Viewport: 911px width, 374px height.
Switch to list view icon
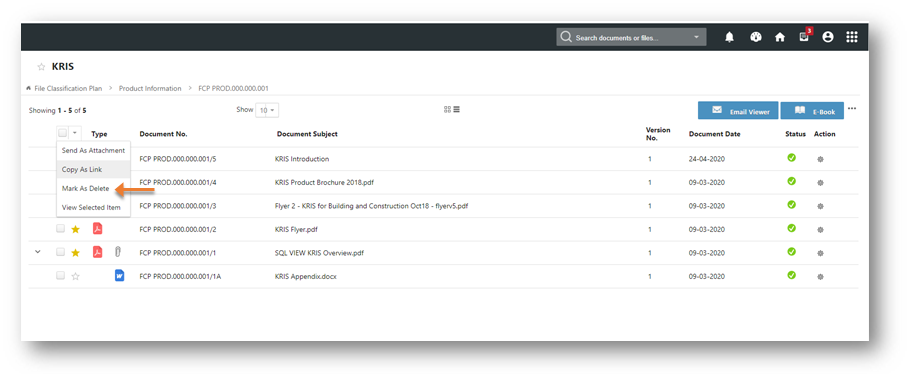click(457, 109)
